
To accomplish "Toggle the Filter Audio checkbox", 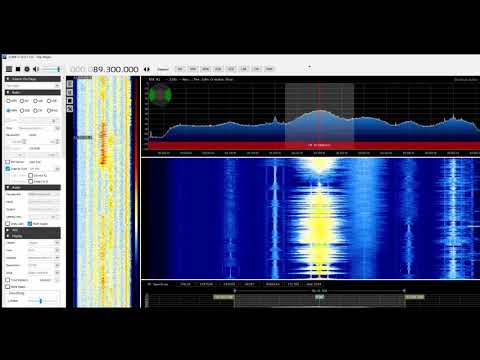I will [30, 224].
